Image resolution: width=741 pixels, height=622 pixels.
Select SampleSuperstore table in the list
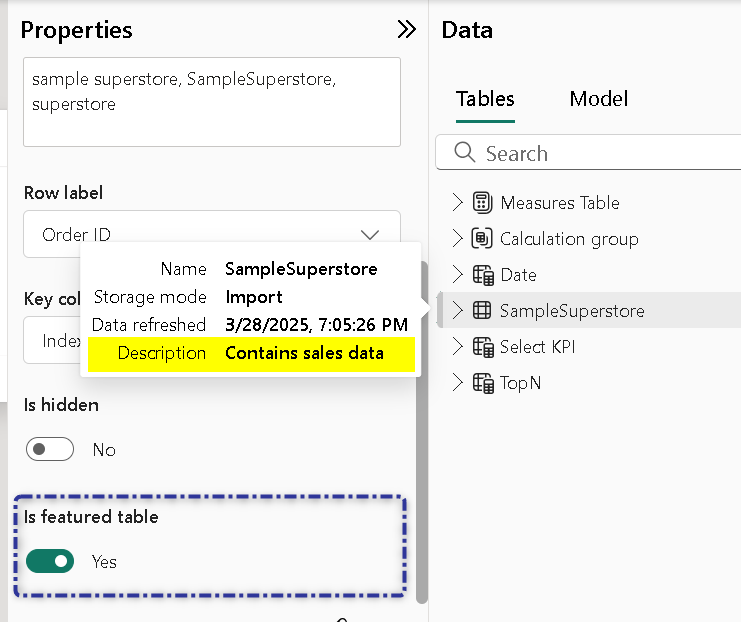tap(572, 311)
